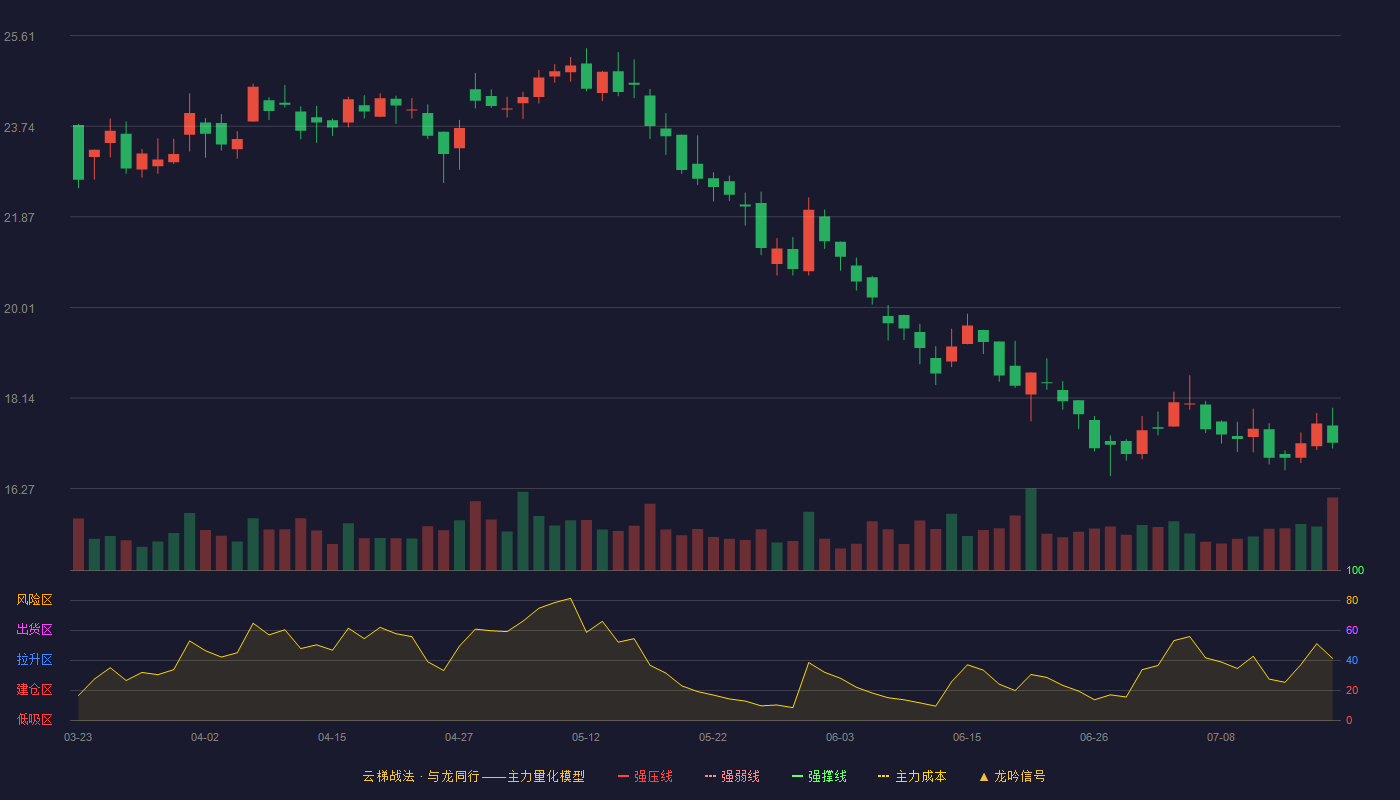Toggle the 强撑线 legend marker
1400x800 pixels.
coord(798,776)
